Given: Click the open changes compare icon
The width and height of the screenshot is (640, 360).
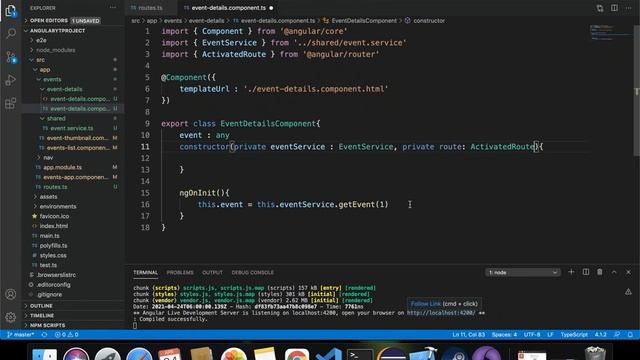Looking at the screenshot, I should [600, 8].
